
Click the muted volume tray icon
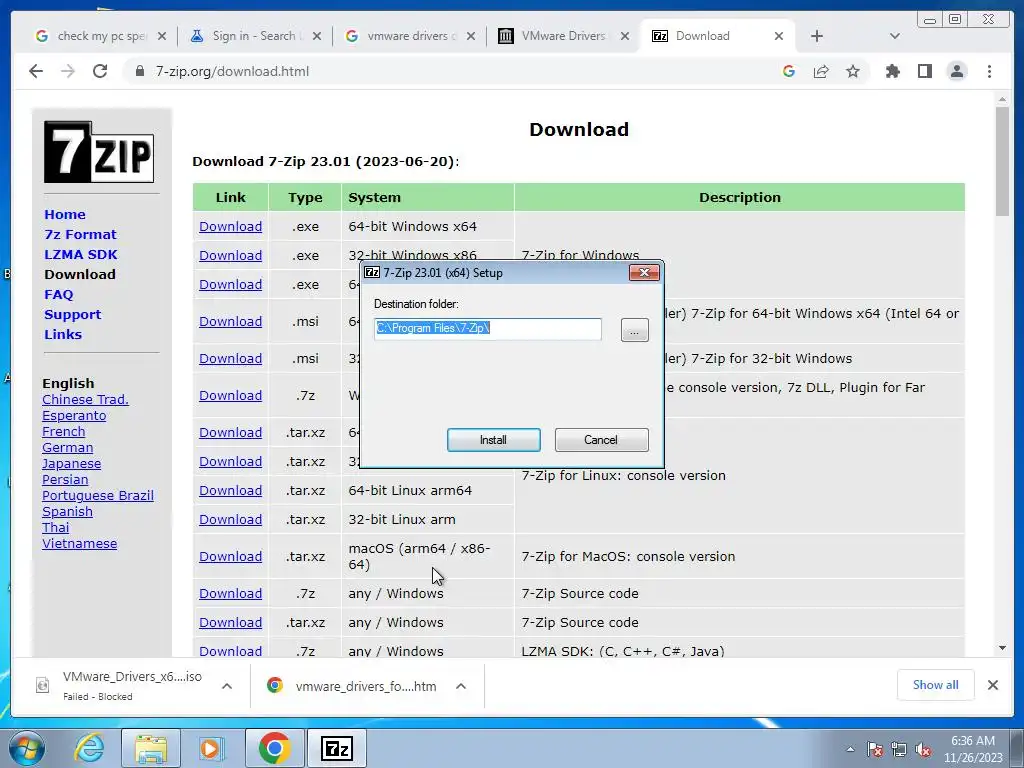[923, 749]
